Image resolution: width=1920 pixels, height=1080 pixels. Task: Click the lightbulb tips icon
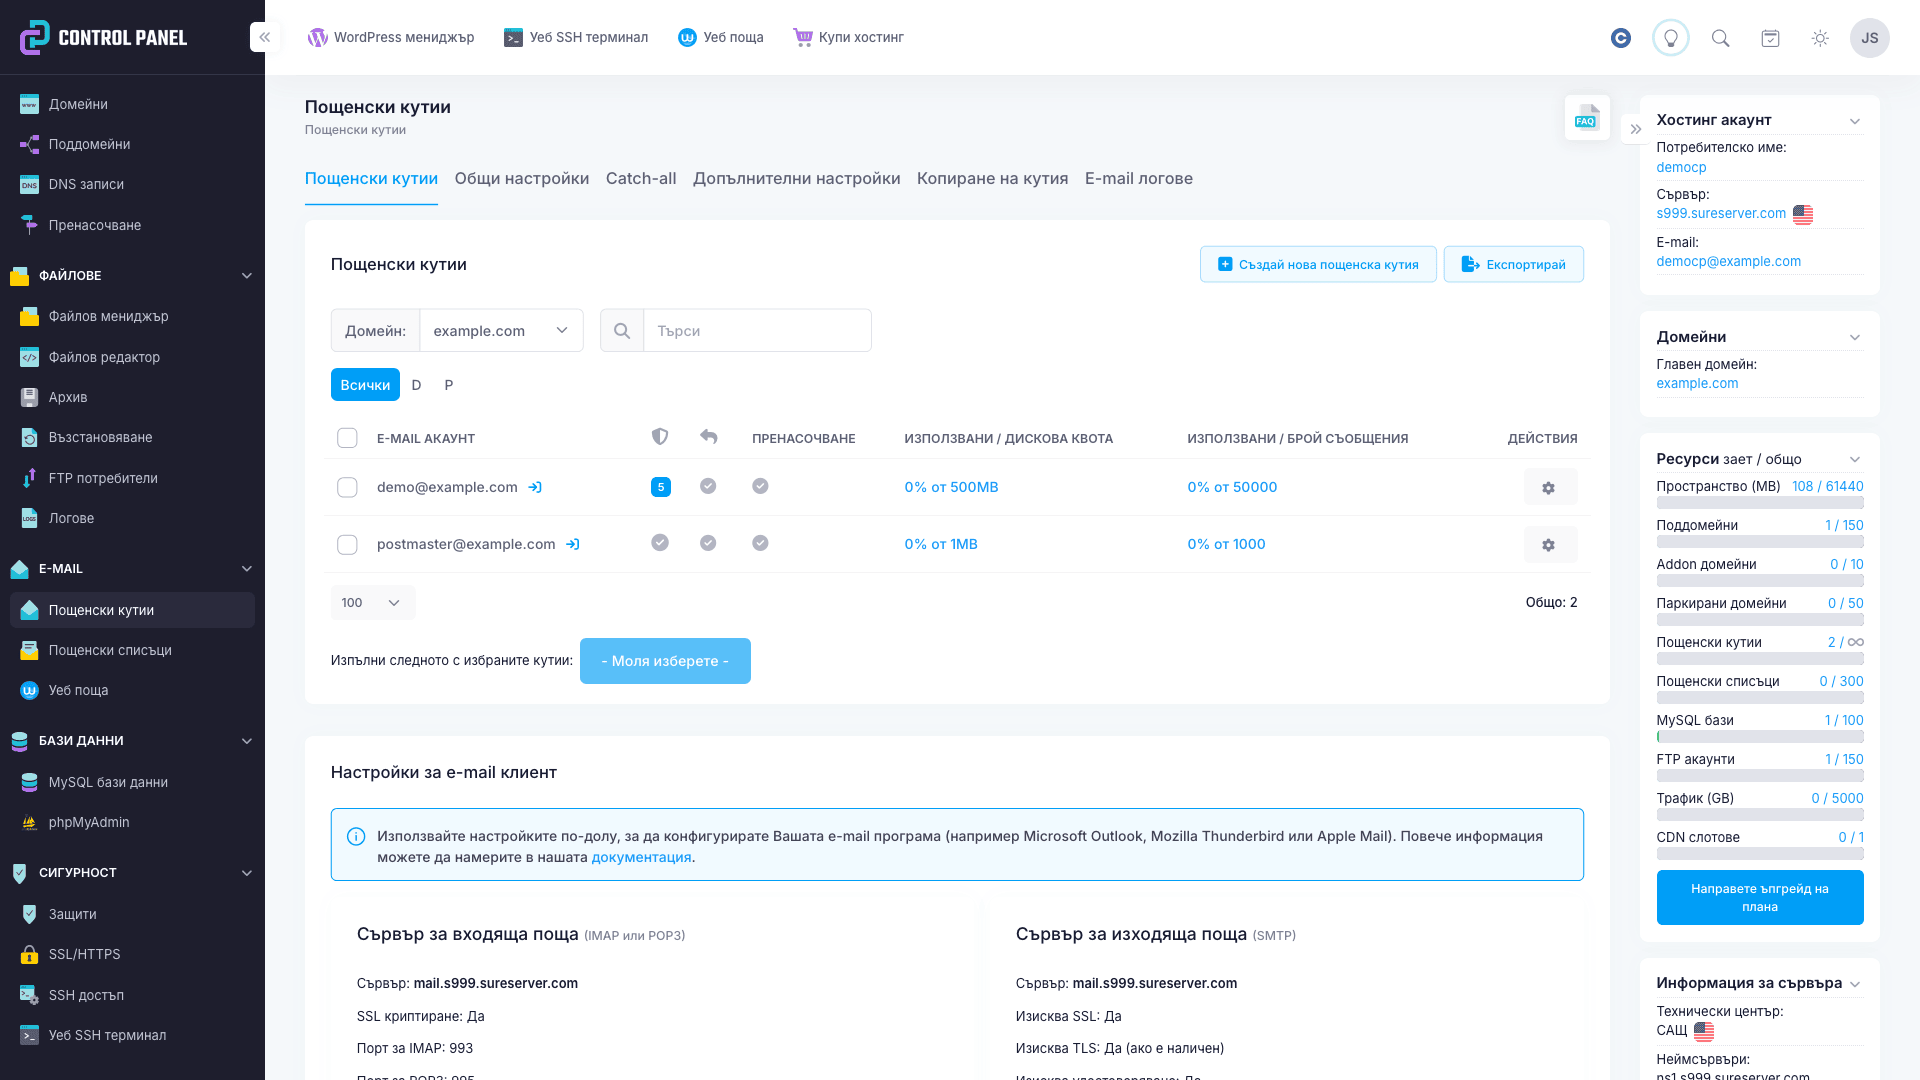click(x=1670, y=38)
